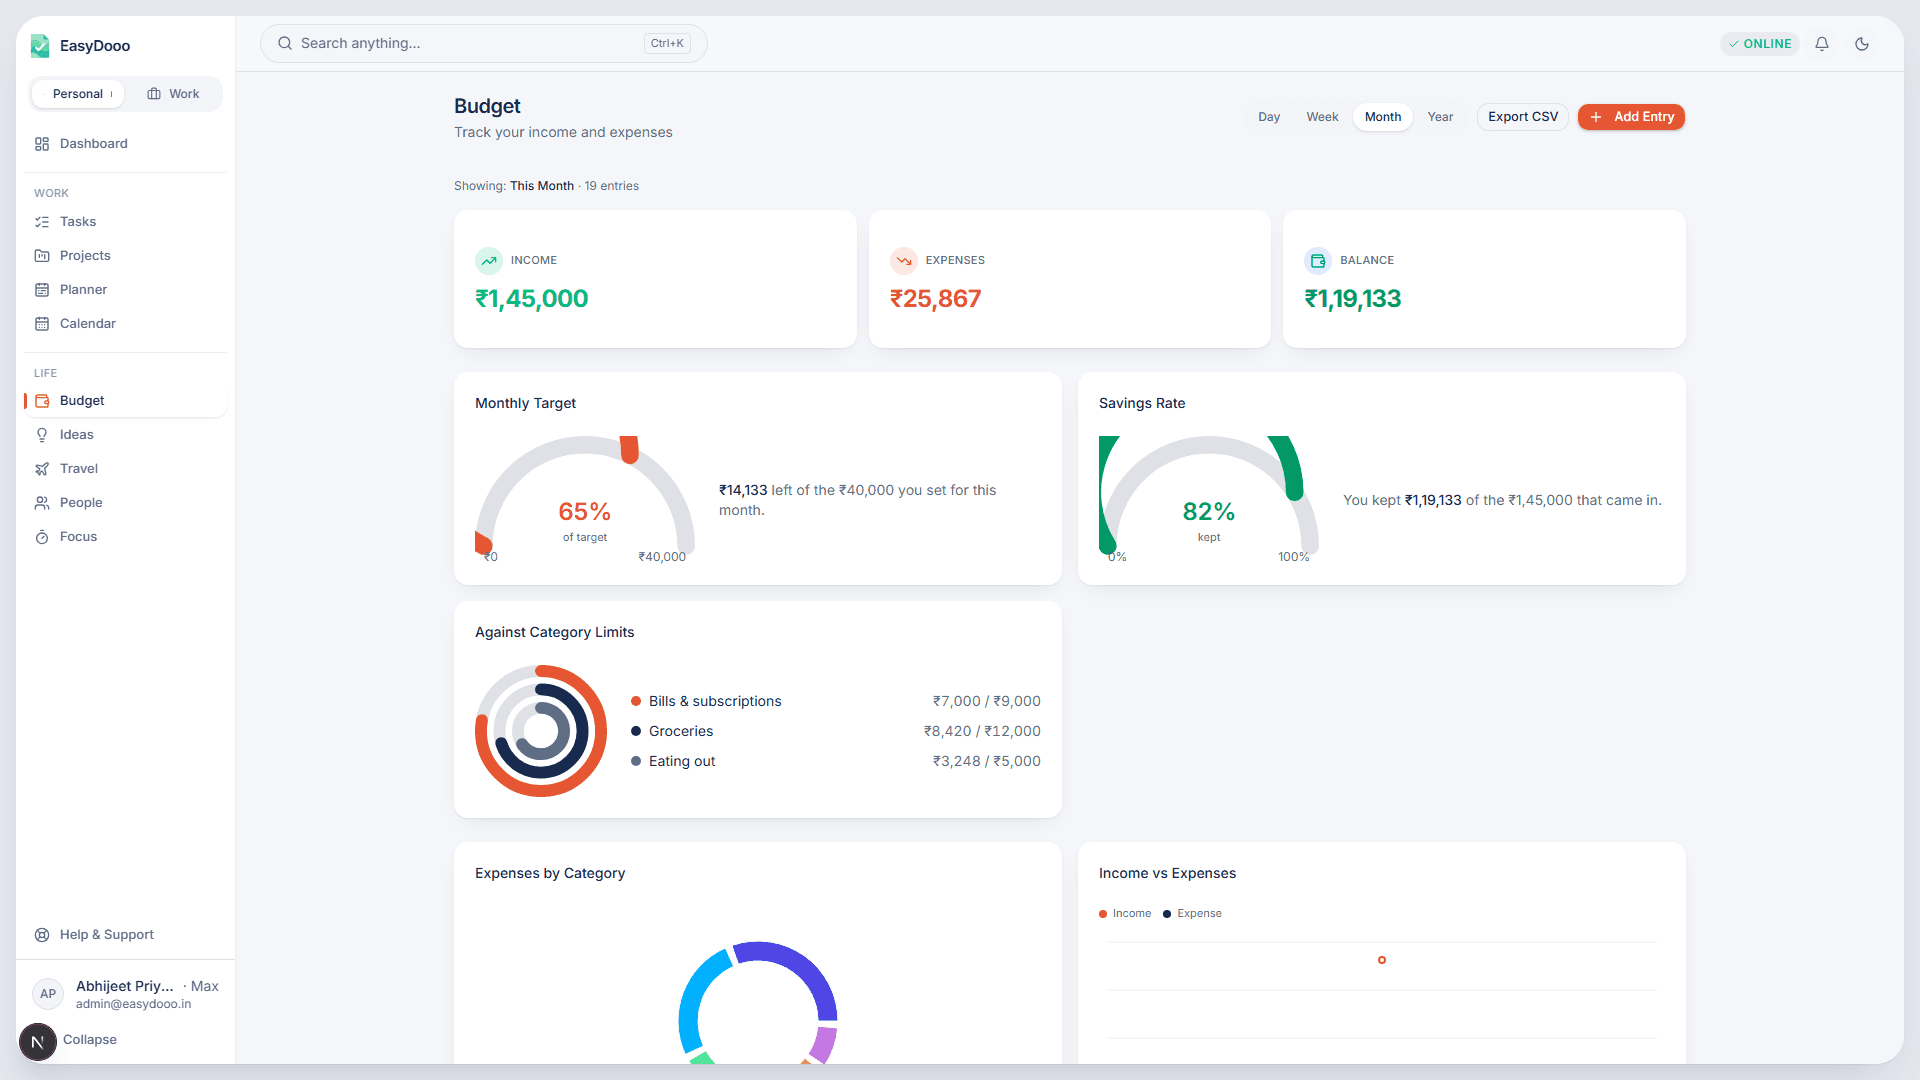Switch to the Work workspace
Viewport: 1920px width, 1080px height.
click(174, 94)
